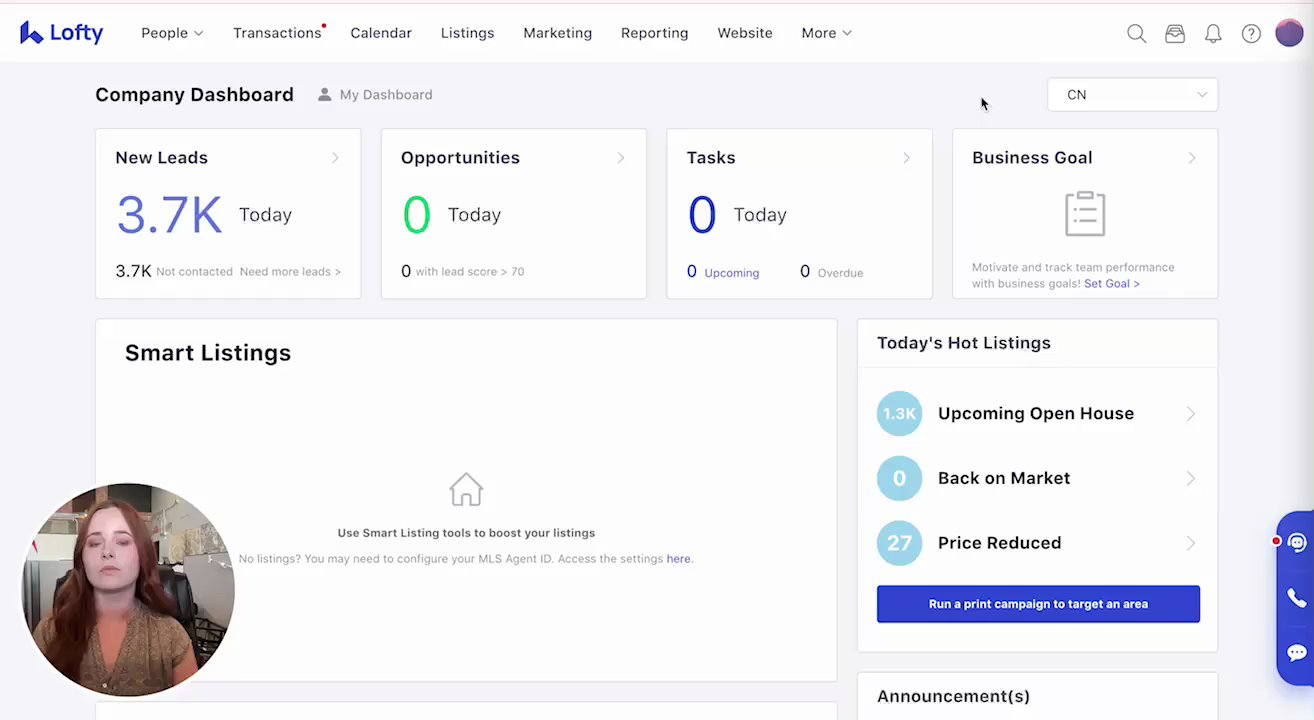Click the Set Goal link
This screenshot has height=720, width=1314.
[x=1111, y=284]
